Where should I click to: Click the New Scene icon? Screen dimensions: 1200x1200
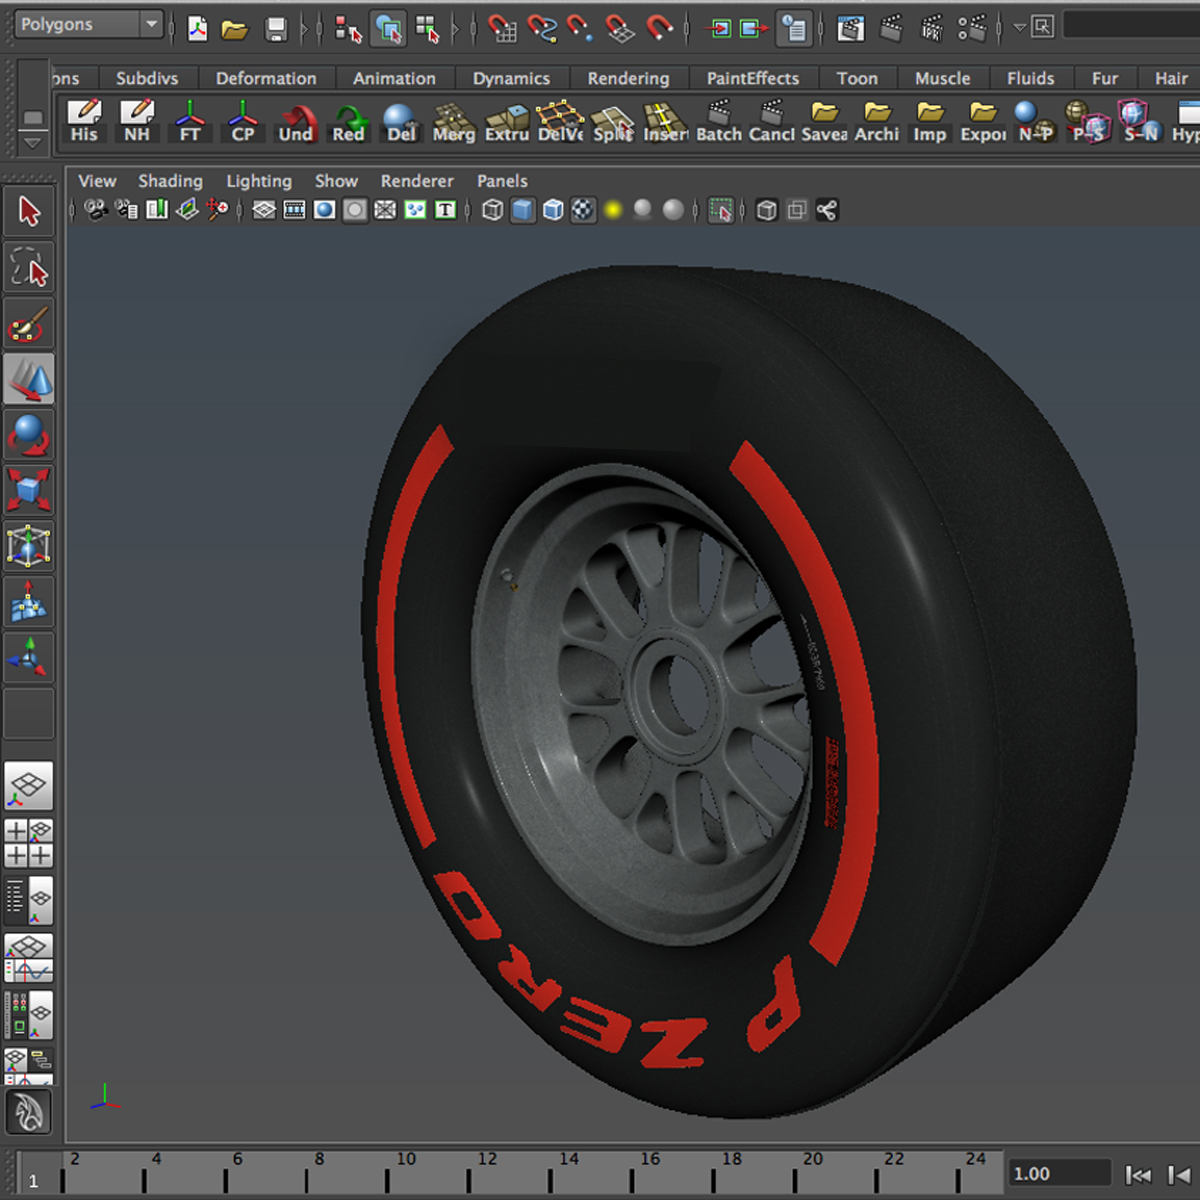(197, 29)
